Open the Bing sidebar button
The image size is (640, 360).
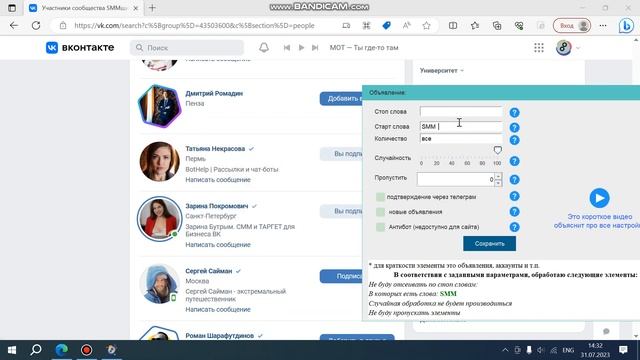tap(626, 26)
